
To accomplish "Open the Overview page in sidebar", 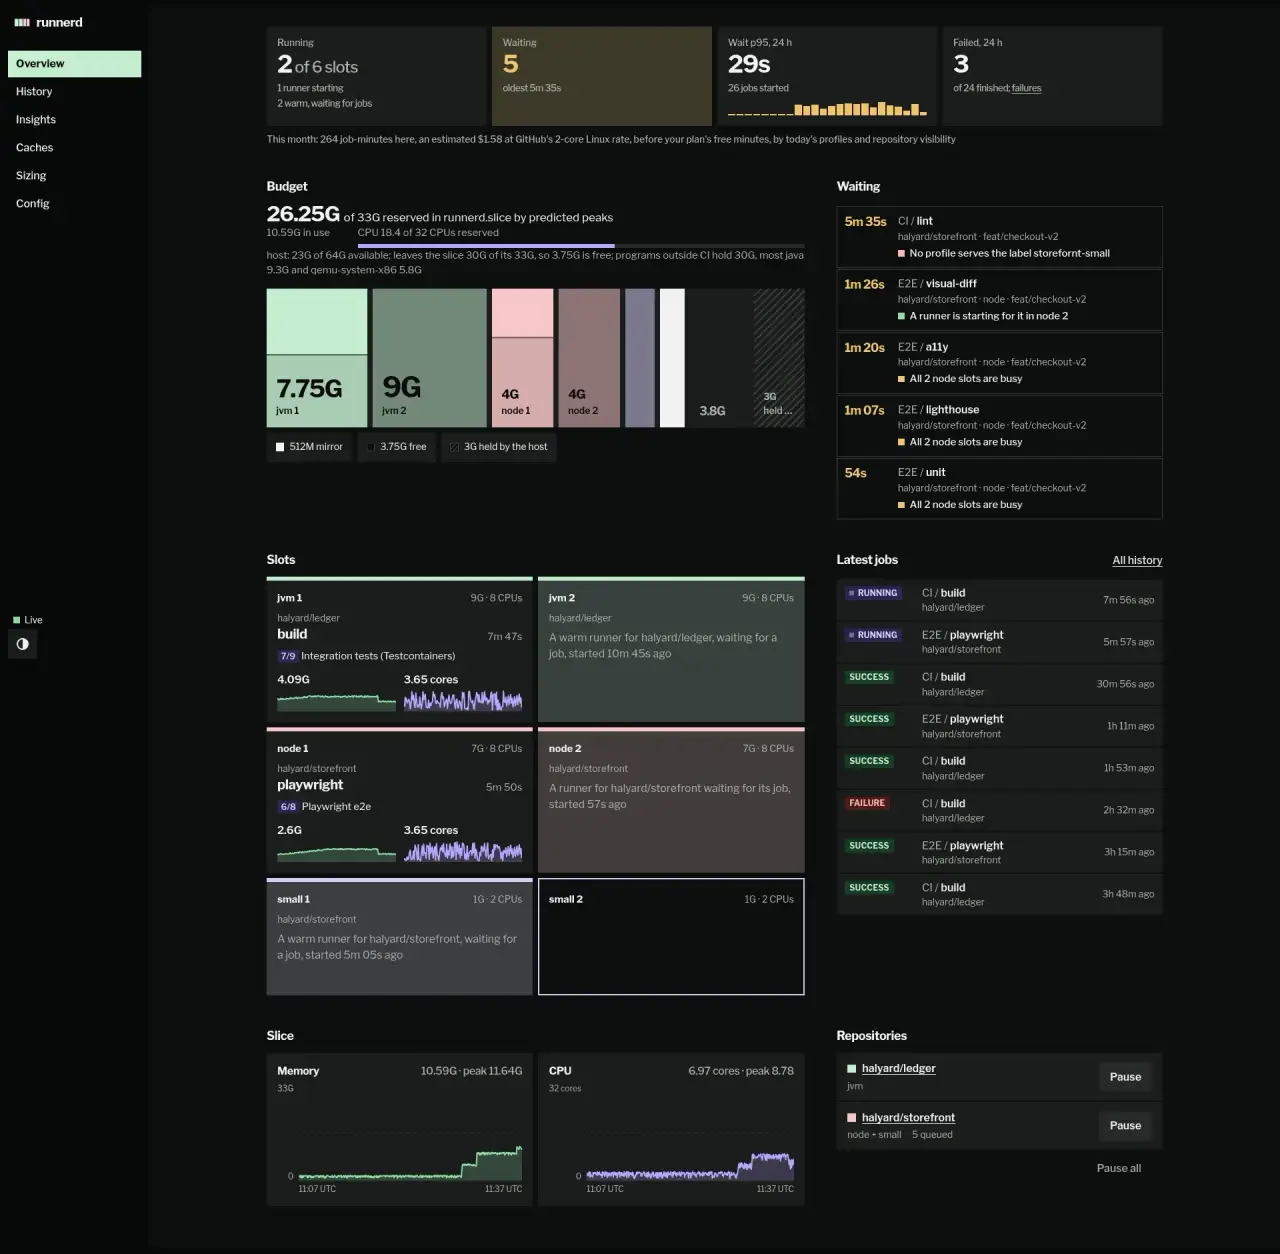I will click(x=74, y=64).
